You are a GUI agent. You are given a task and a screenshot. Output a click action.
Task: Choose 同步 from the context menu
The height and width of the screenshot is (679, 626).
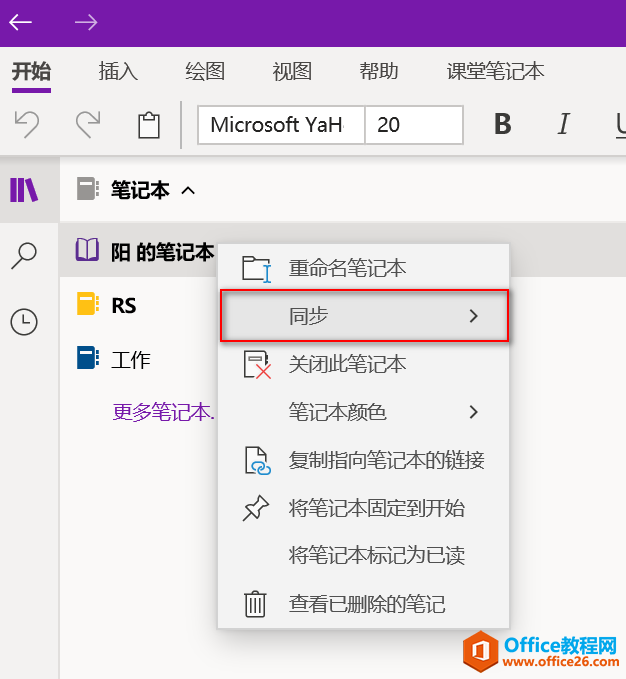coord(364,316)
